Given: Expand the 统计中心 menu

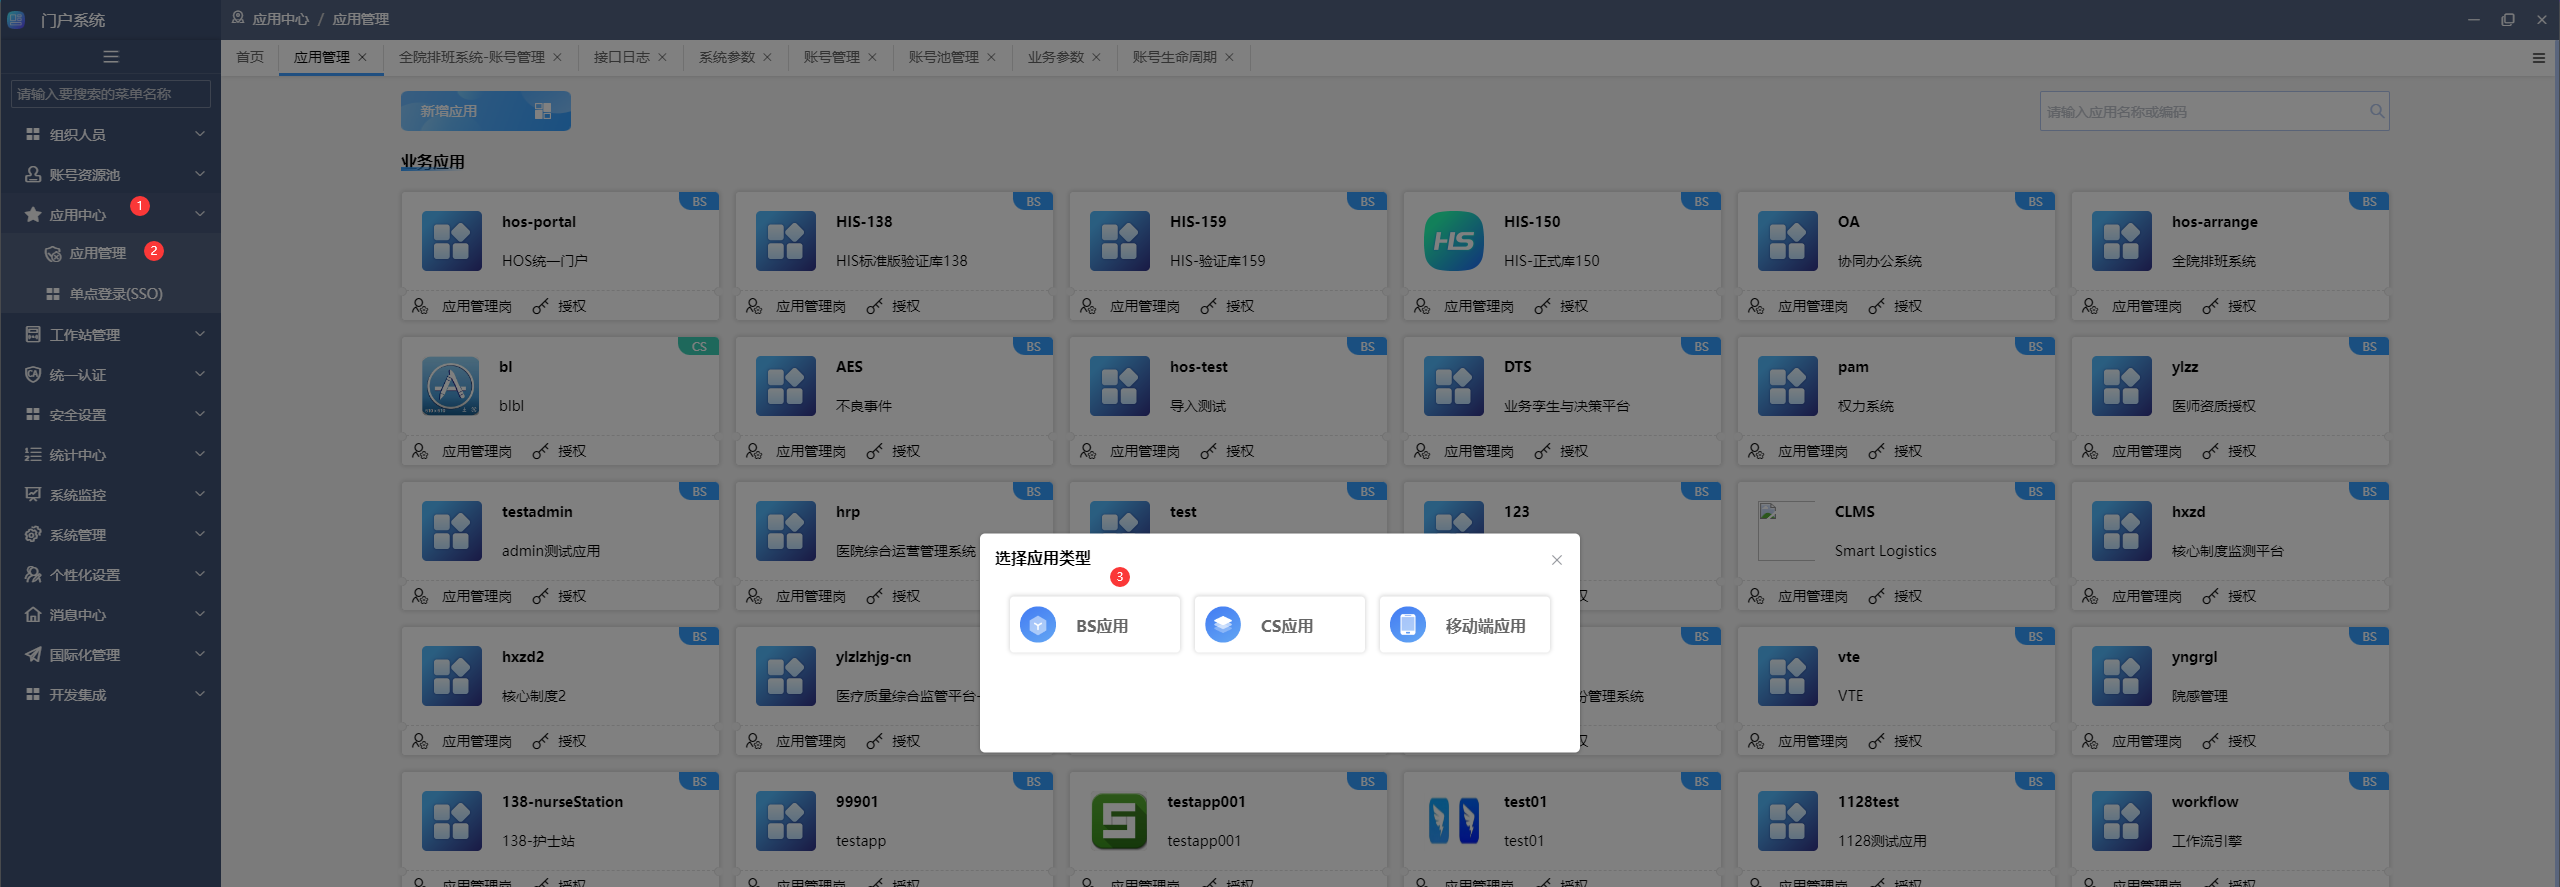Looking at the screenshot, I should click(x=111, y=454).
